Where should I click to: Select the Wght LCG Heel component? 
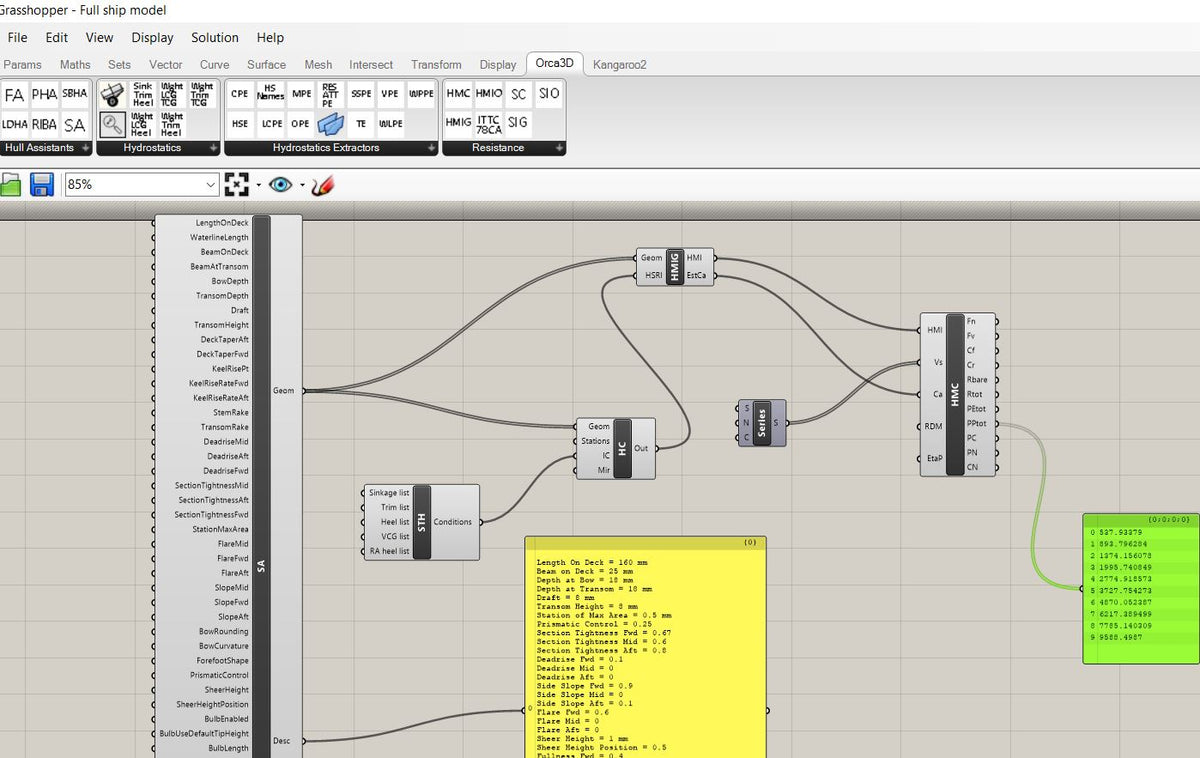point(142,125)
